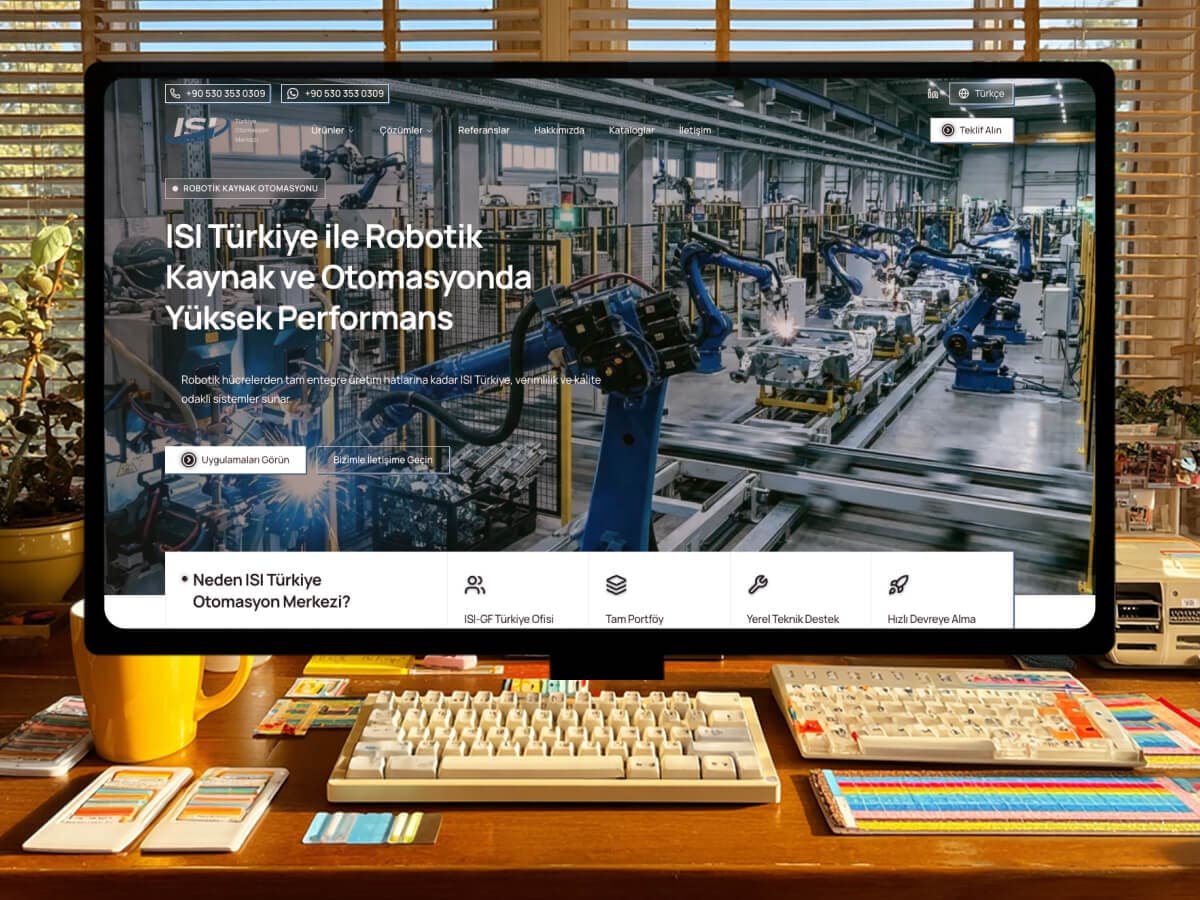Click the wrench icon above Yerel Teknik Destek
Image resolution: width=1200 pixels, height=900 pixels.
coord(756,582)
